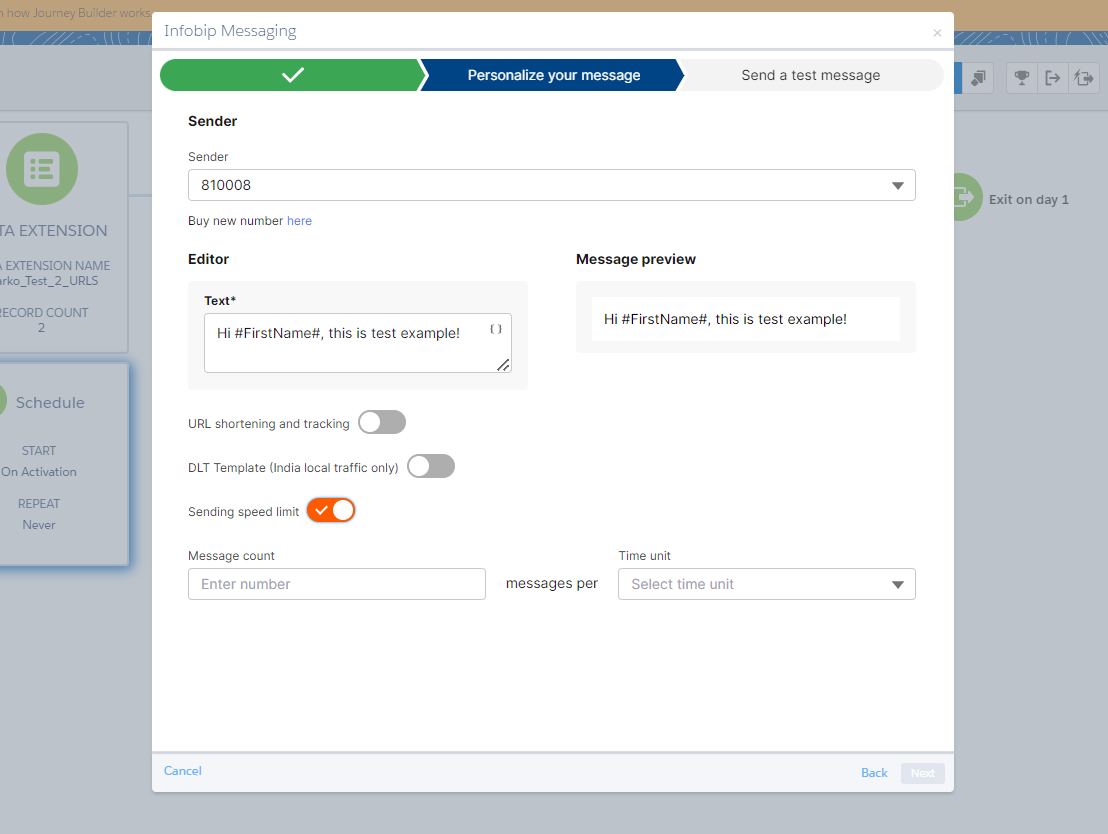Viewport: 1108px width, 834px height.
Task: Click the Data Extension list icon on canvas
Action: [42, 169]
